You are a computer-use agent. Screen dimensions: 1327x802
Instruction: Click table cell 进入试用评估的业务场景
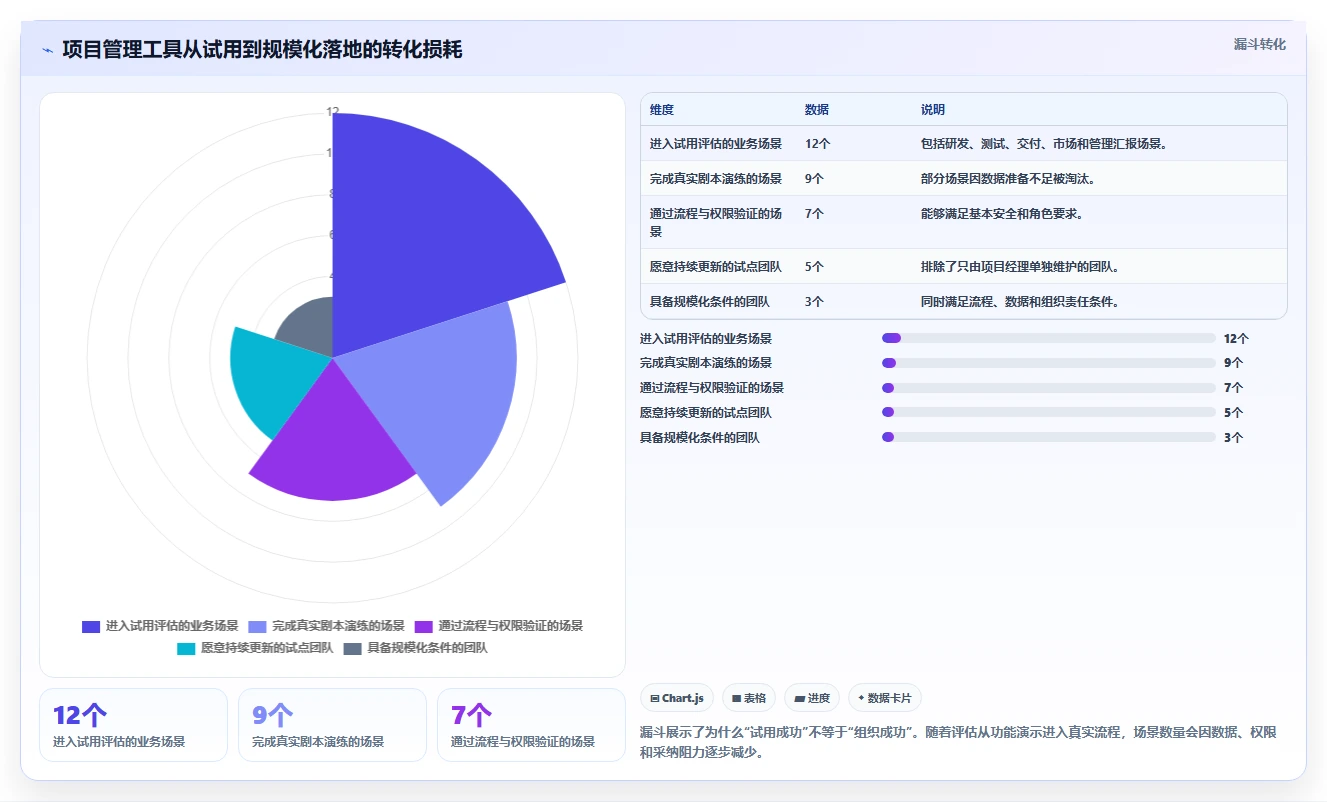point(716,144)
